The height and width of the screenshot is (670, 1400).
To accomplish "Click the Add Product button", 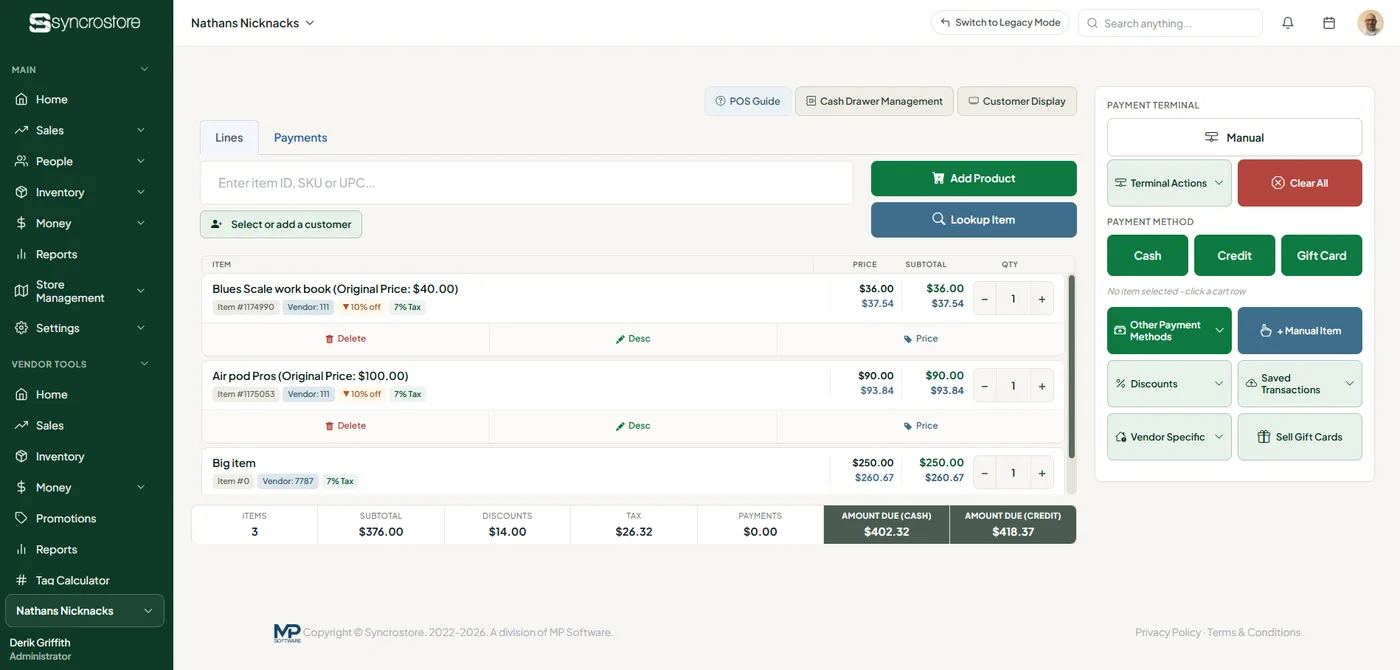I will tap(974, 179).
